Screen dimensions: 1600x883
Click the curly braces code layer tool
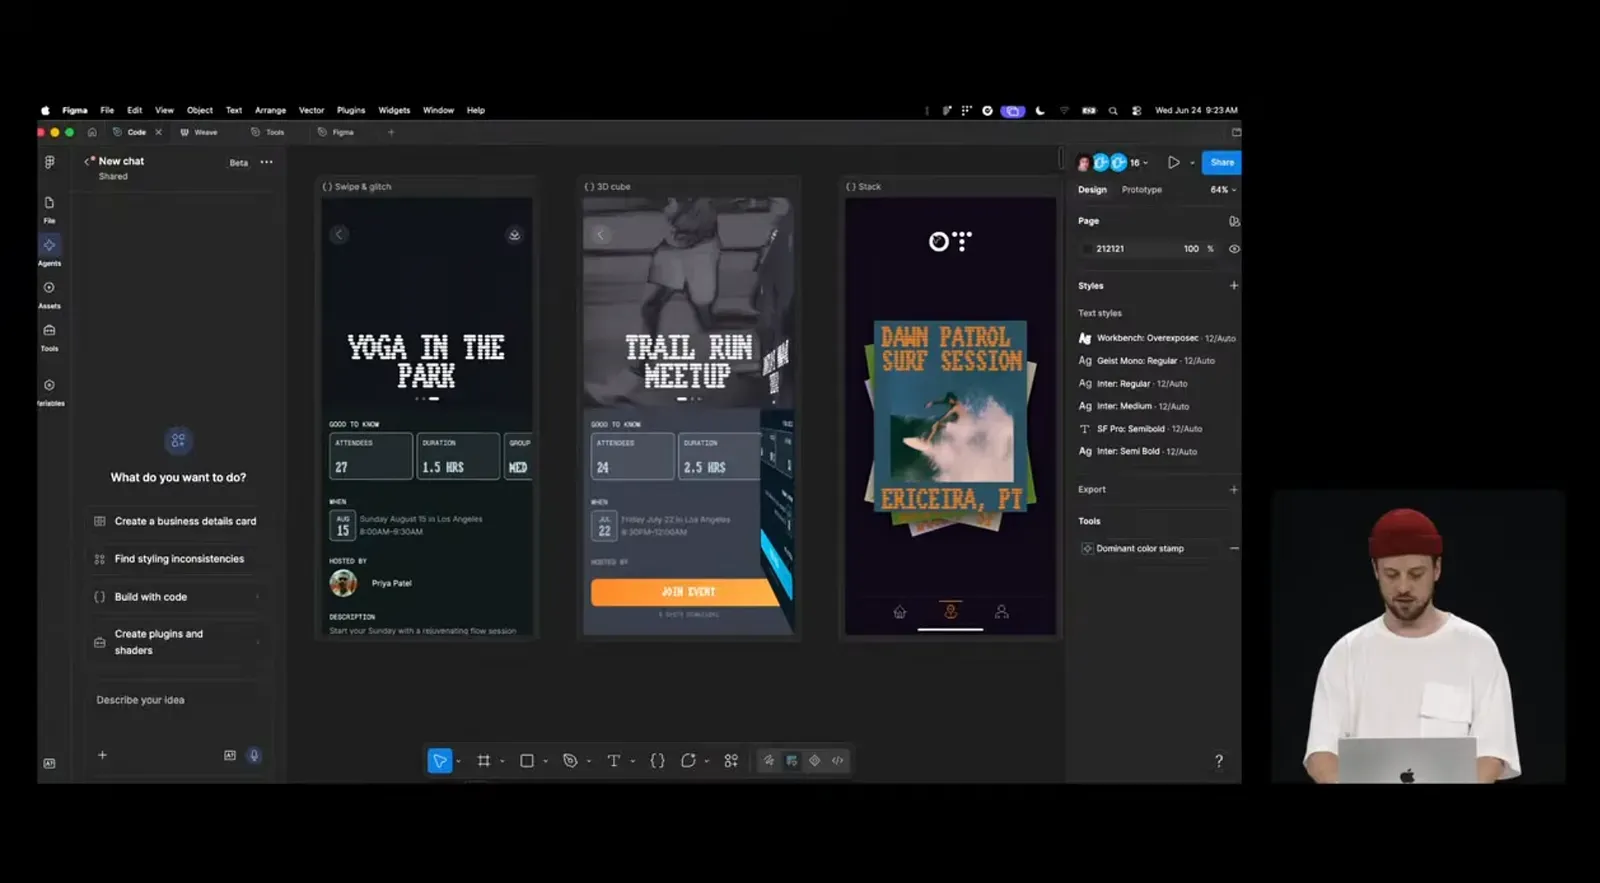(657, 761)
